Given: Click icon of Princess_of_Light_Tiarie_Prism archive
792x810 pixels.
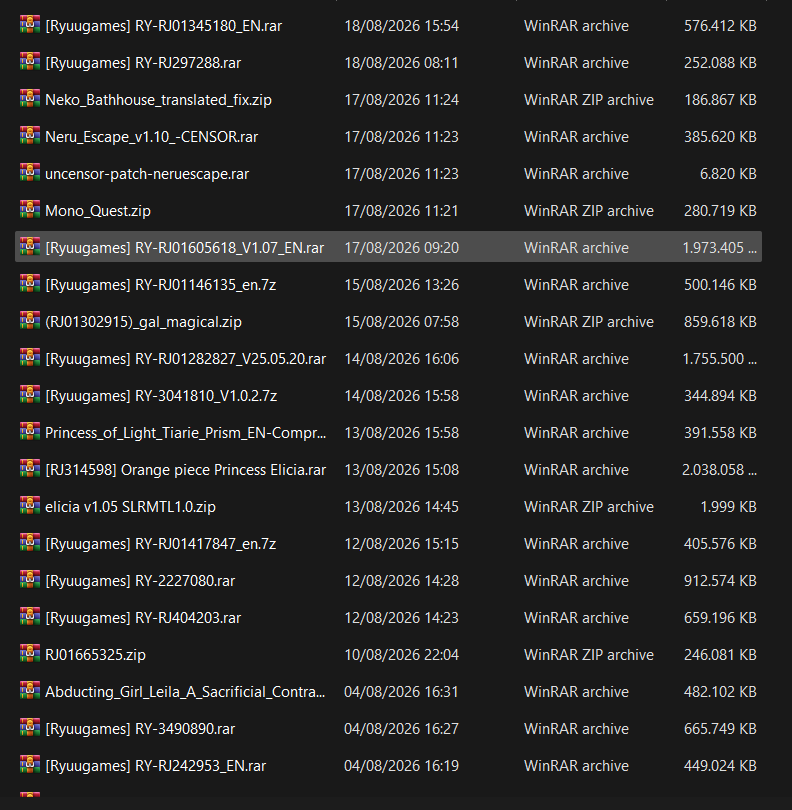Looking at the screenshot, I should point(30,432).
